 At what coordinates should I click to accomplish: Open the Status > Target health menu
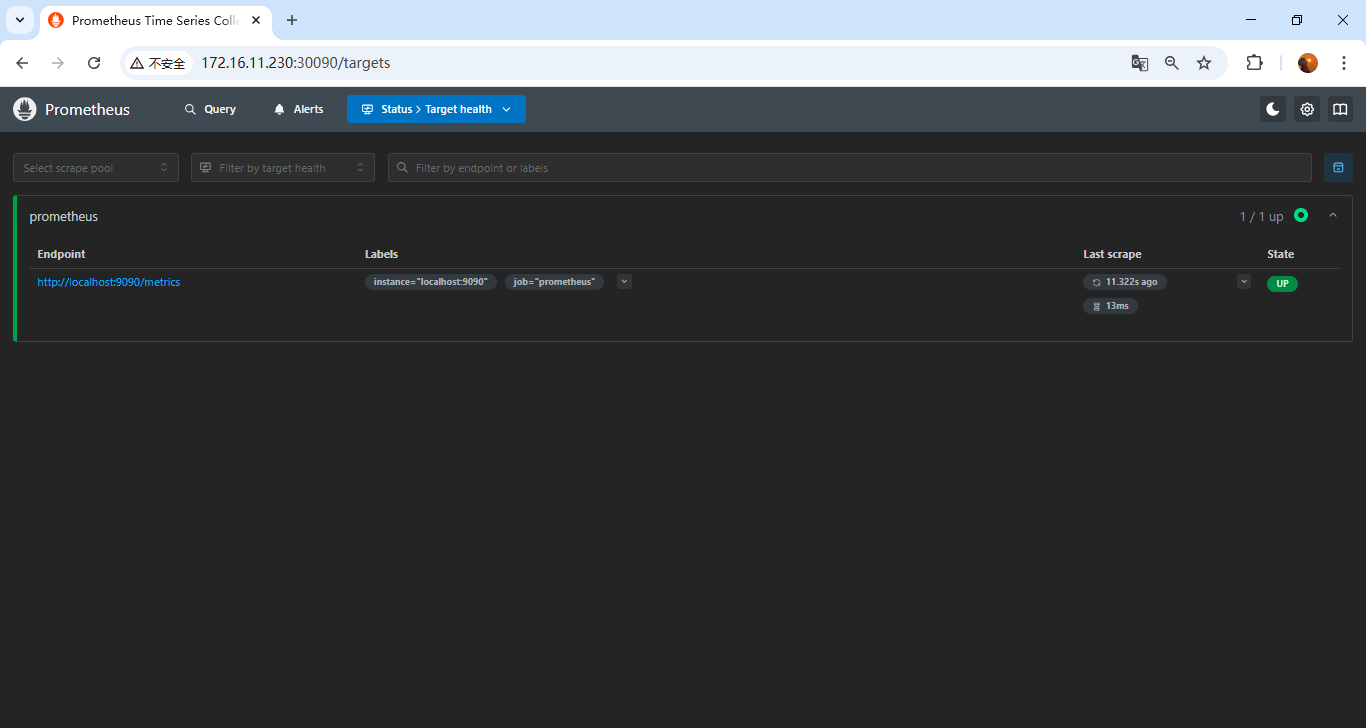436,109
